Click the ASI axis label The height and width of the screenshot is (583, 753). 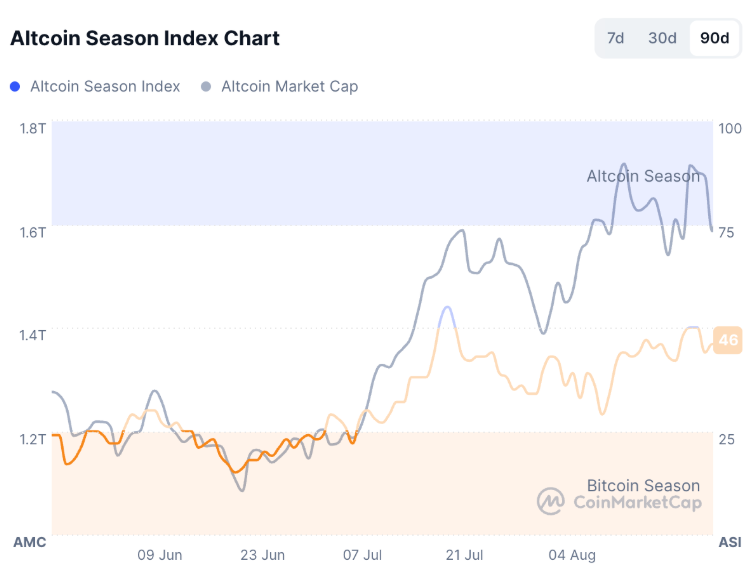click(x=730, y=542)
